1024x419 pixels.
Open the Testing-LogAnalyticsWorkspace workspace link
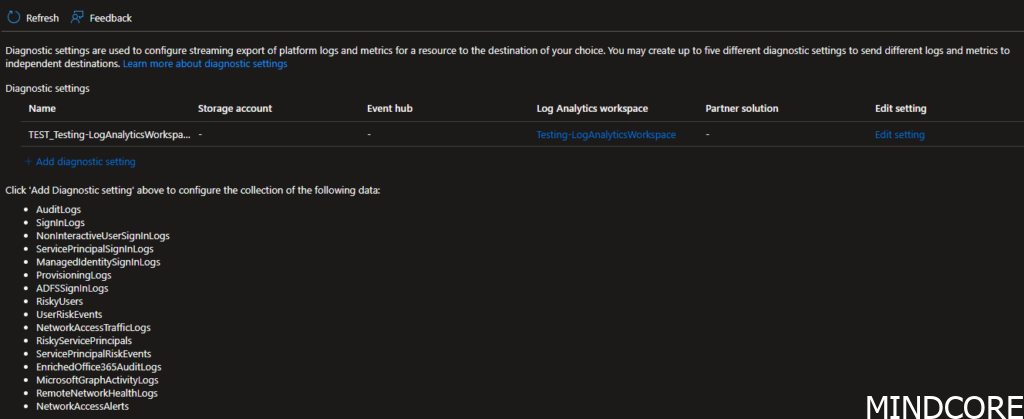click(x=606, y=134)
